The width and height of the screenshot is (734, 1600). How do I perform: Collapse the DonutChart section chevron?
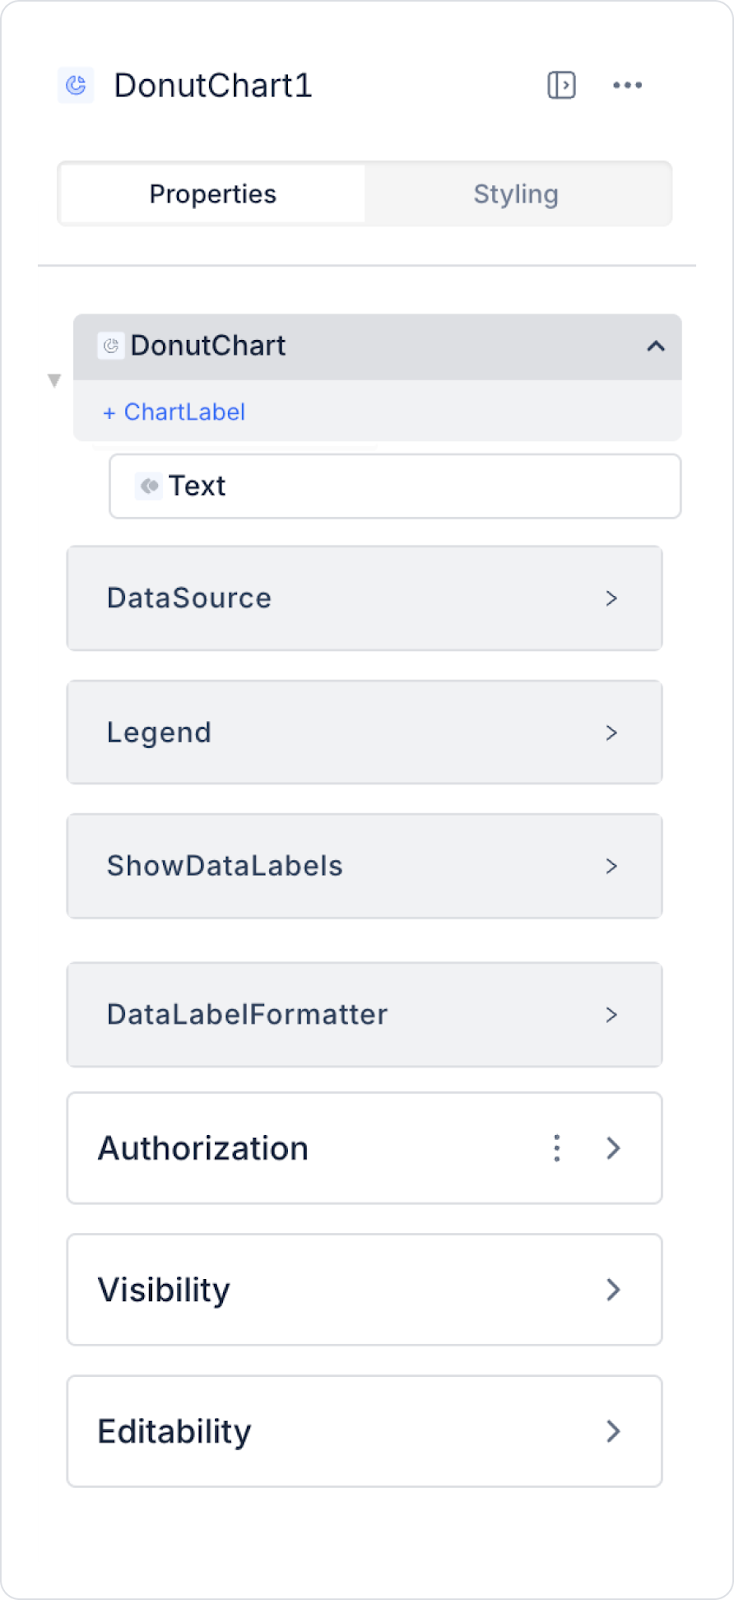click(x=655, y=346)
